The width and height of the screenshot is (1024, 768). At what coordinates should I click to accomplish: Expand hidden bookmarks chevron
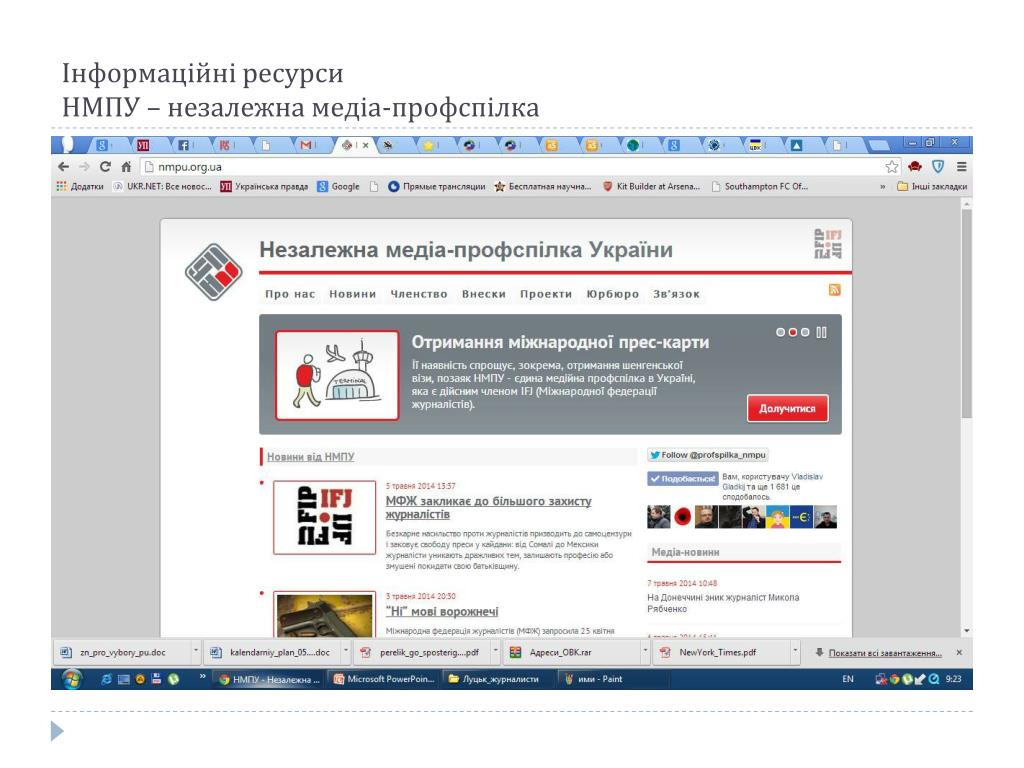[882, 187]
